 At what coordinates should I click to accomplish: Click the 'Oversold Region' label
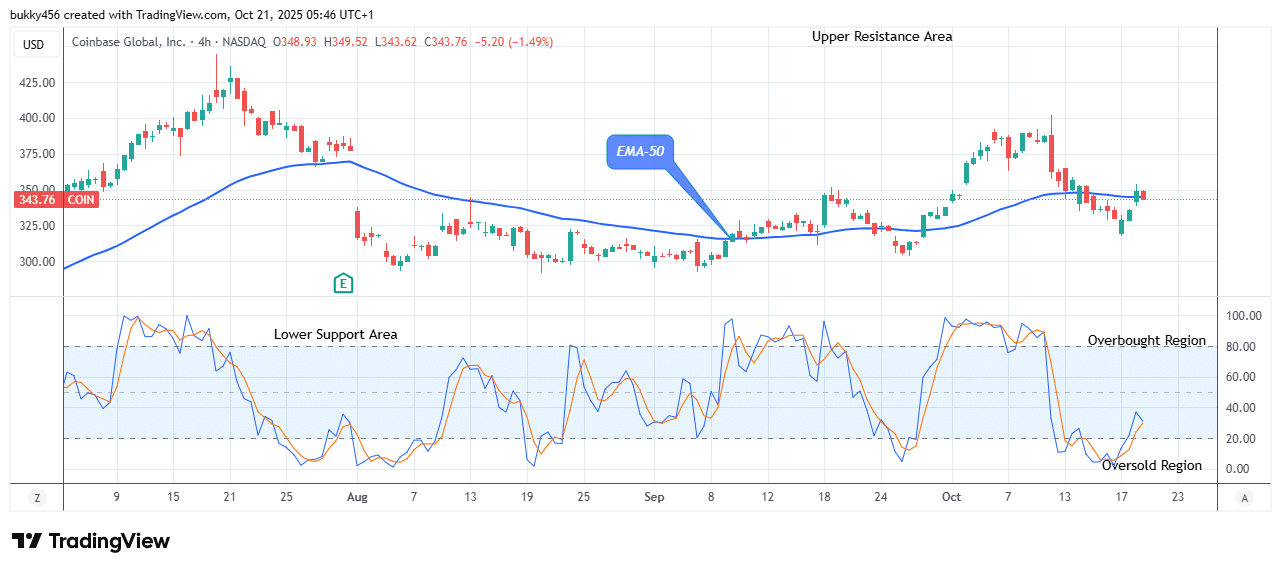coord(1151,465)
